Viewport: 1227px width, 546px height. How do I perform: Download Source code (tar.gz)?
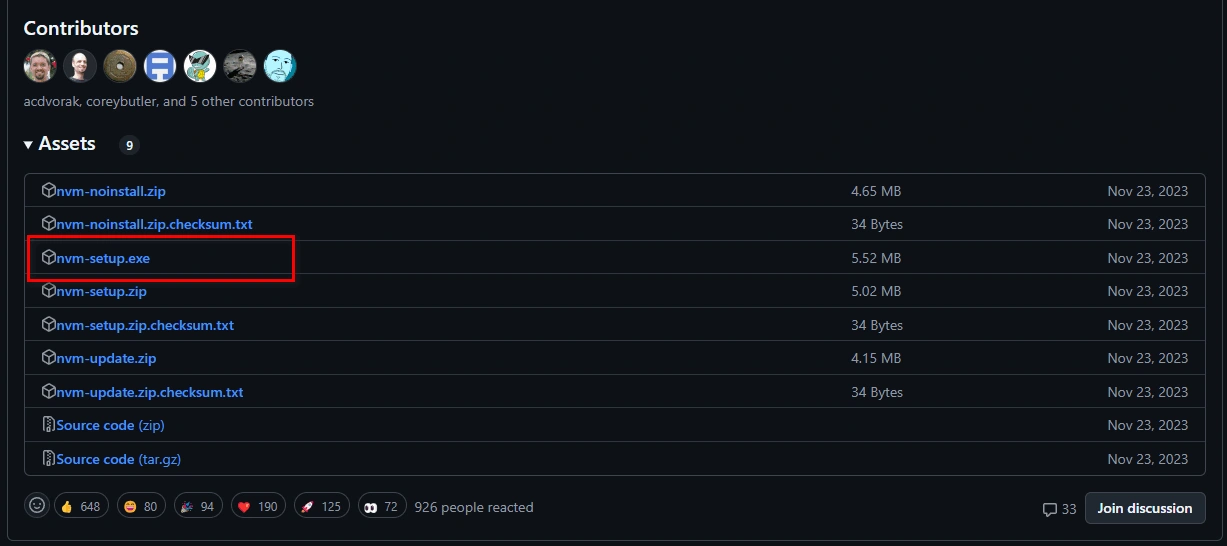tap(119, 459)
